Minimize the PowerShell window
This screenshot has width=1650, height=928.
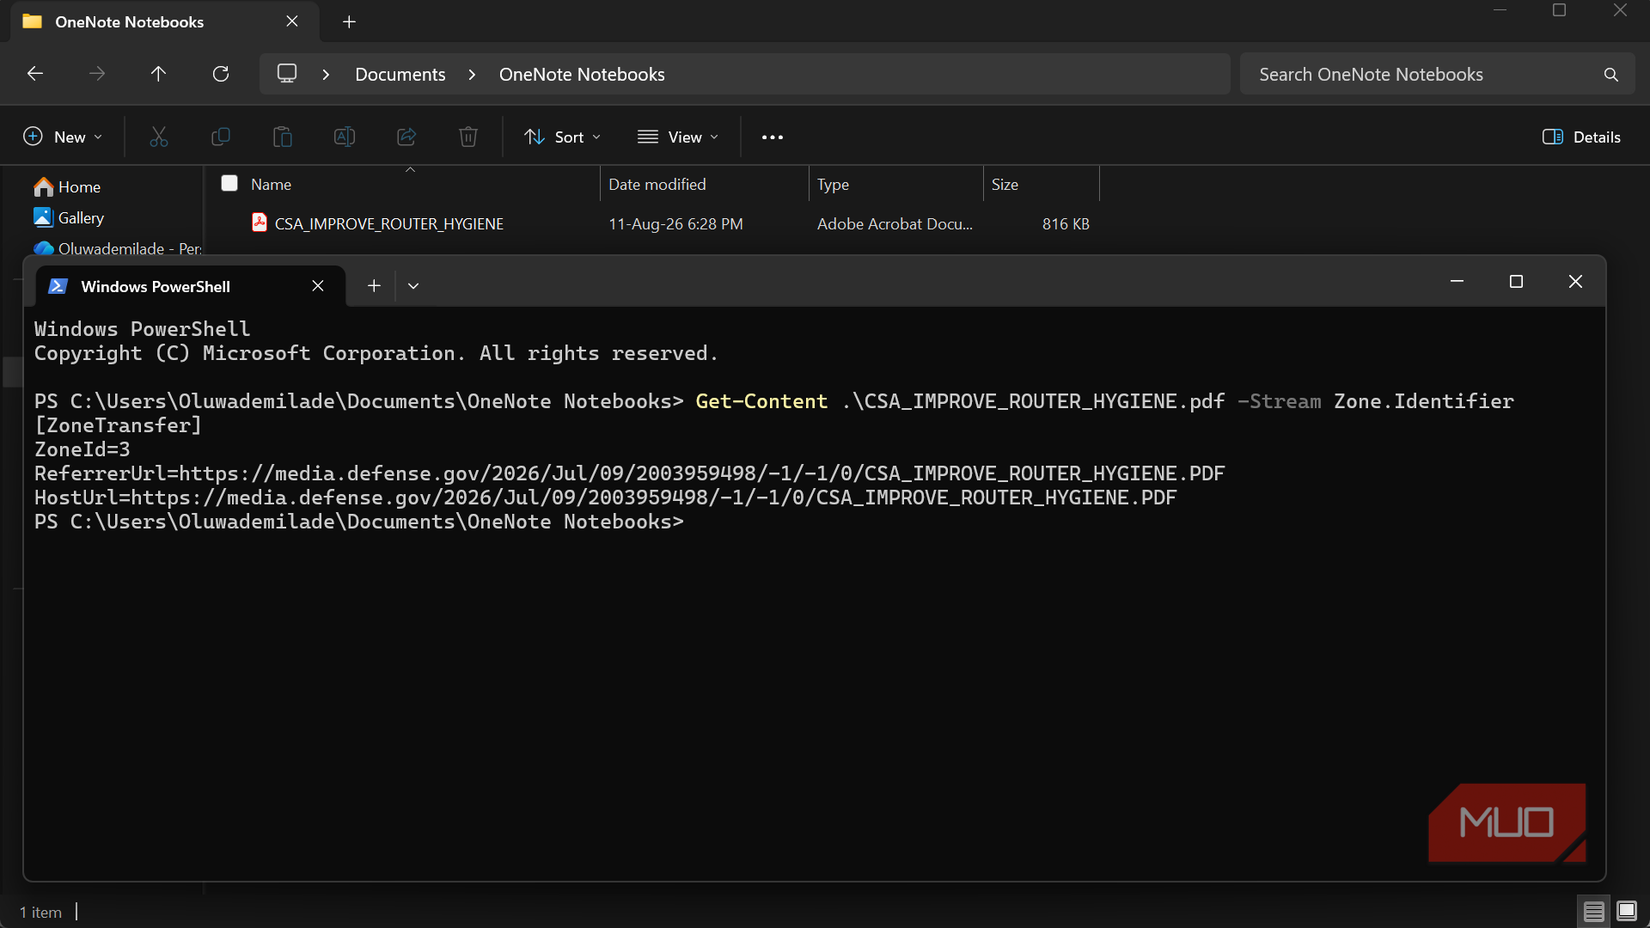click(1457, 282)
